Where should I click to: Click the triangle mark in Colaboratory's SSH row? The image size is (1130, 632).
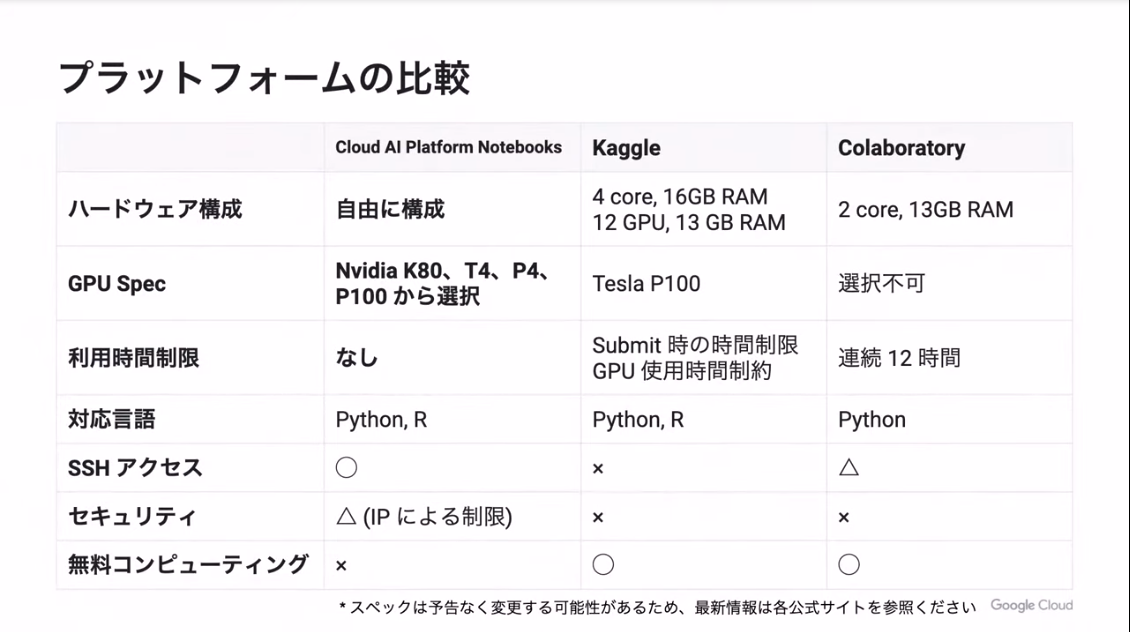[x=849, y=468]
